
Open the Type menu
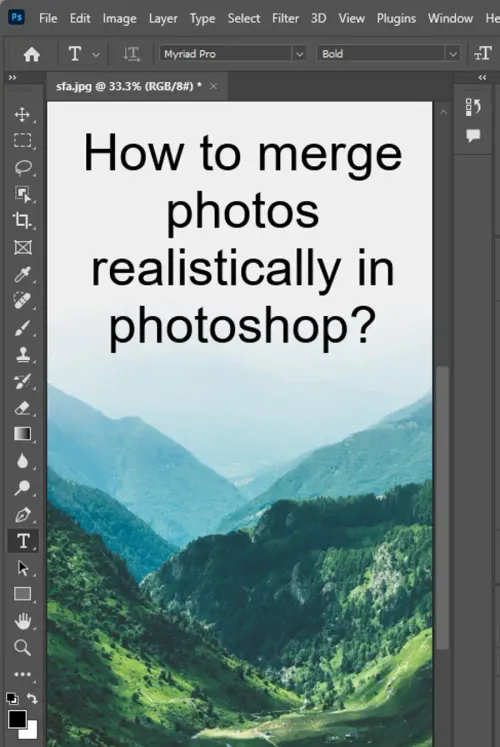click(x=202, y=19)
